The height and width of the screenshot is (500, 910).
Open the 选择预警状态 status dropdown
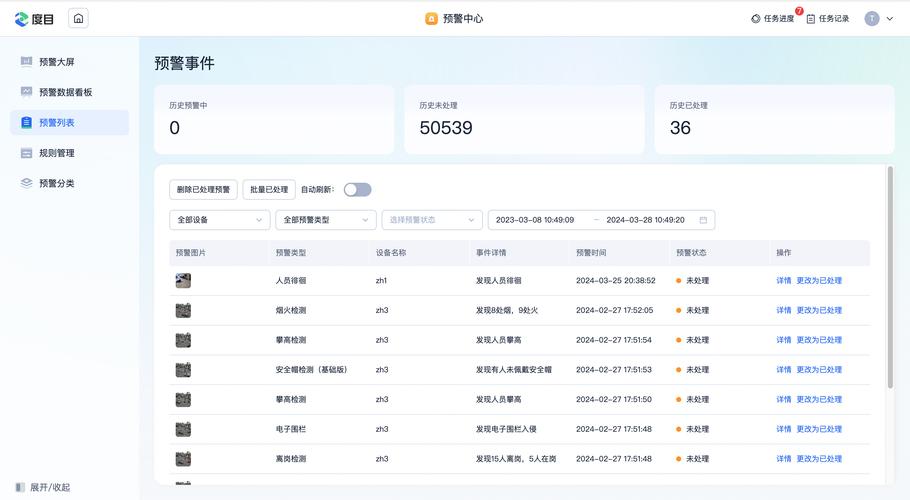(x=431, y=220)
